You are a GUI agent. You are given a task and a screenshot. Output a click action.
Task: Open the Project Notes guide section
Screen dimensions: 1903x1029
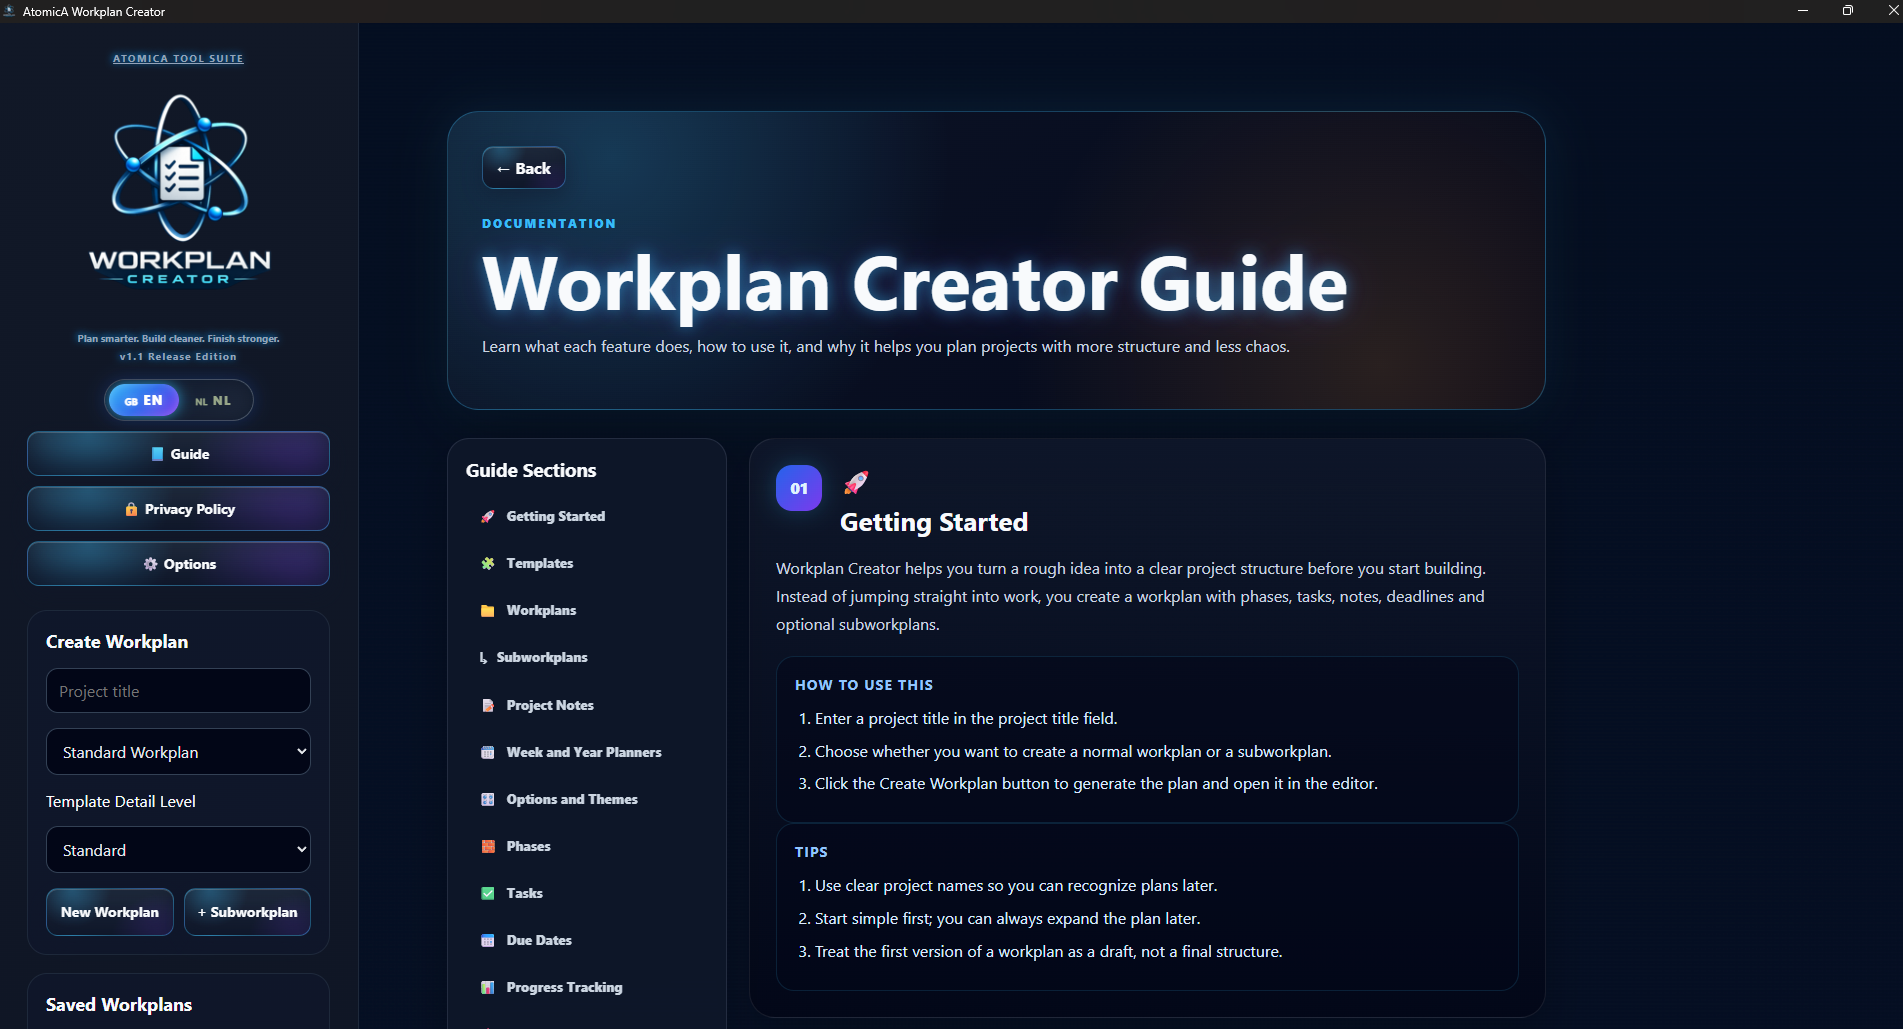click(586, 706)
